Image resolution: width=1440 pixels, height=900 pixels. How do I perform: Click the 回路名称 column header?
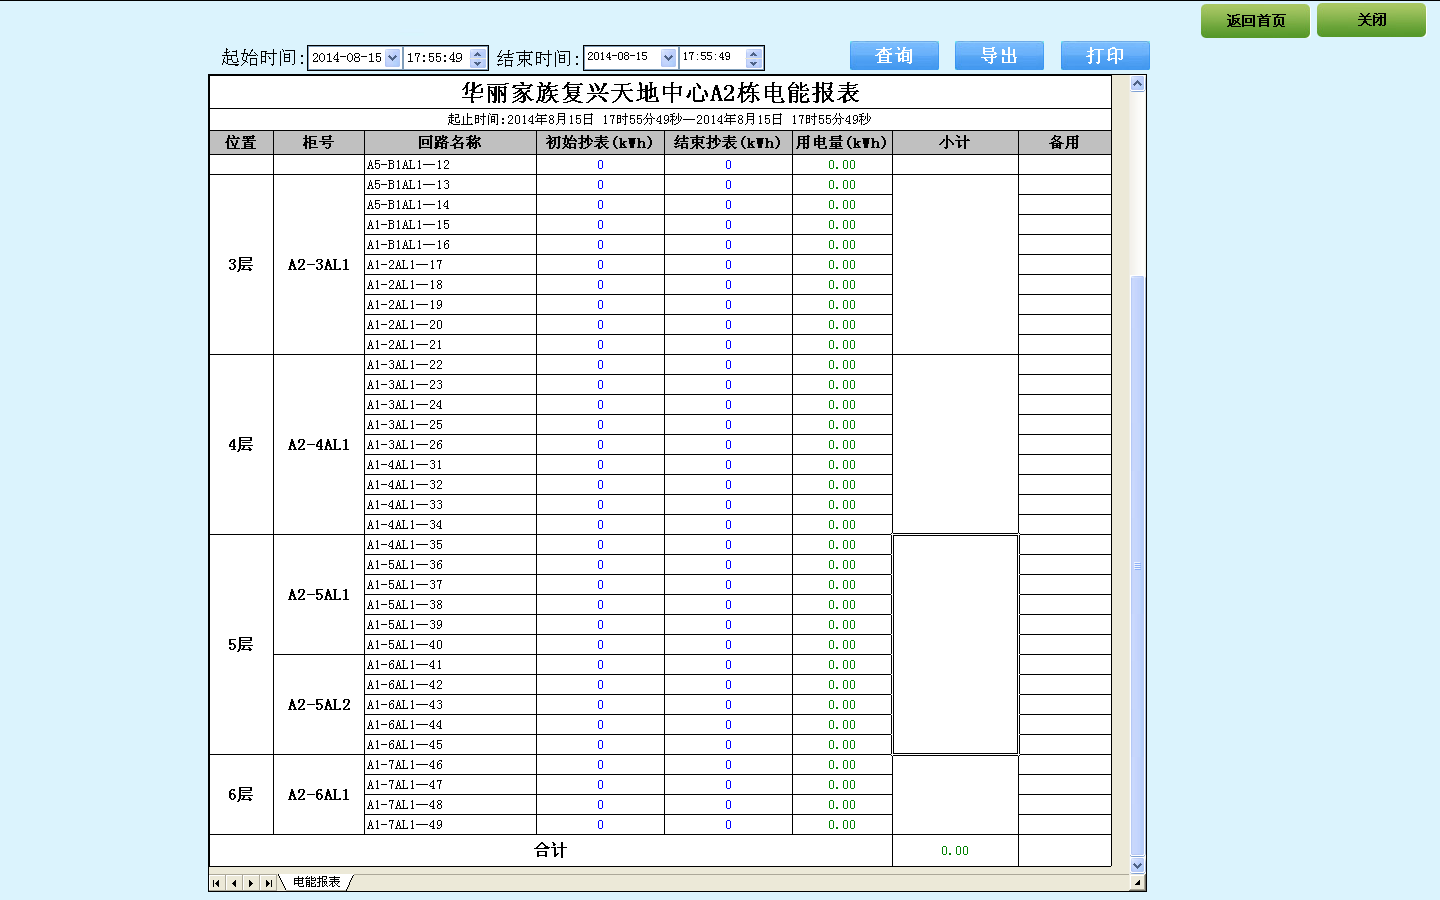point(450,143)
